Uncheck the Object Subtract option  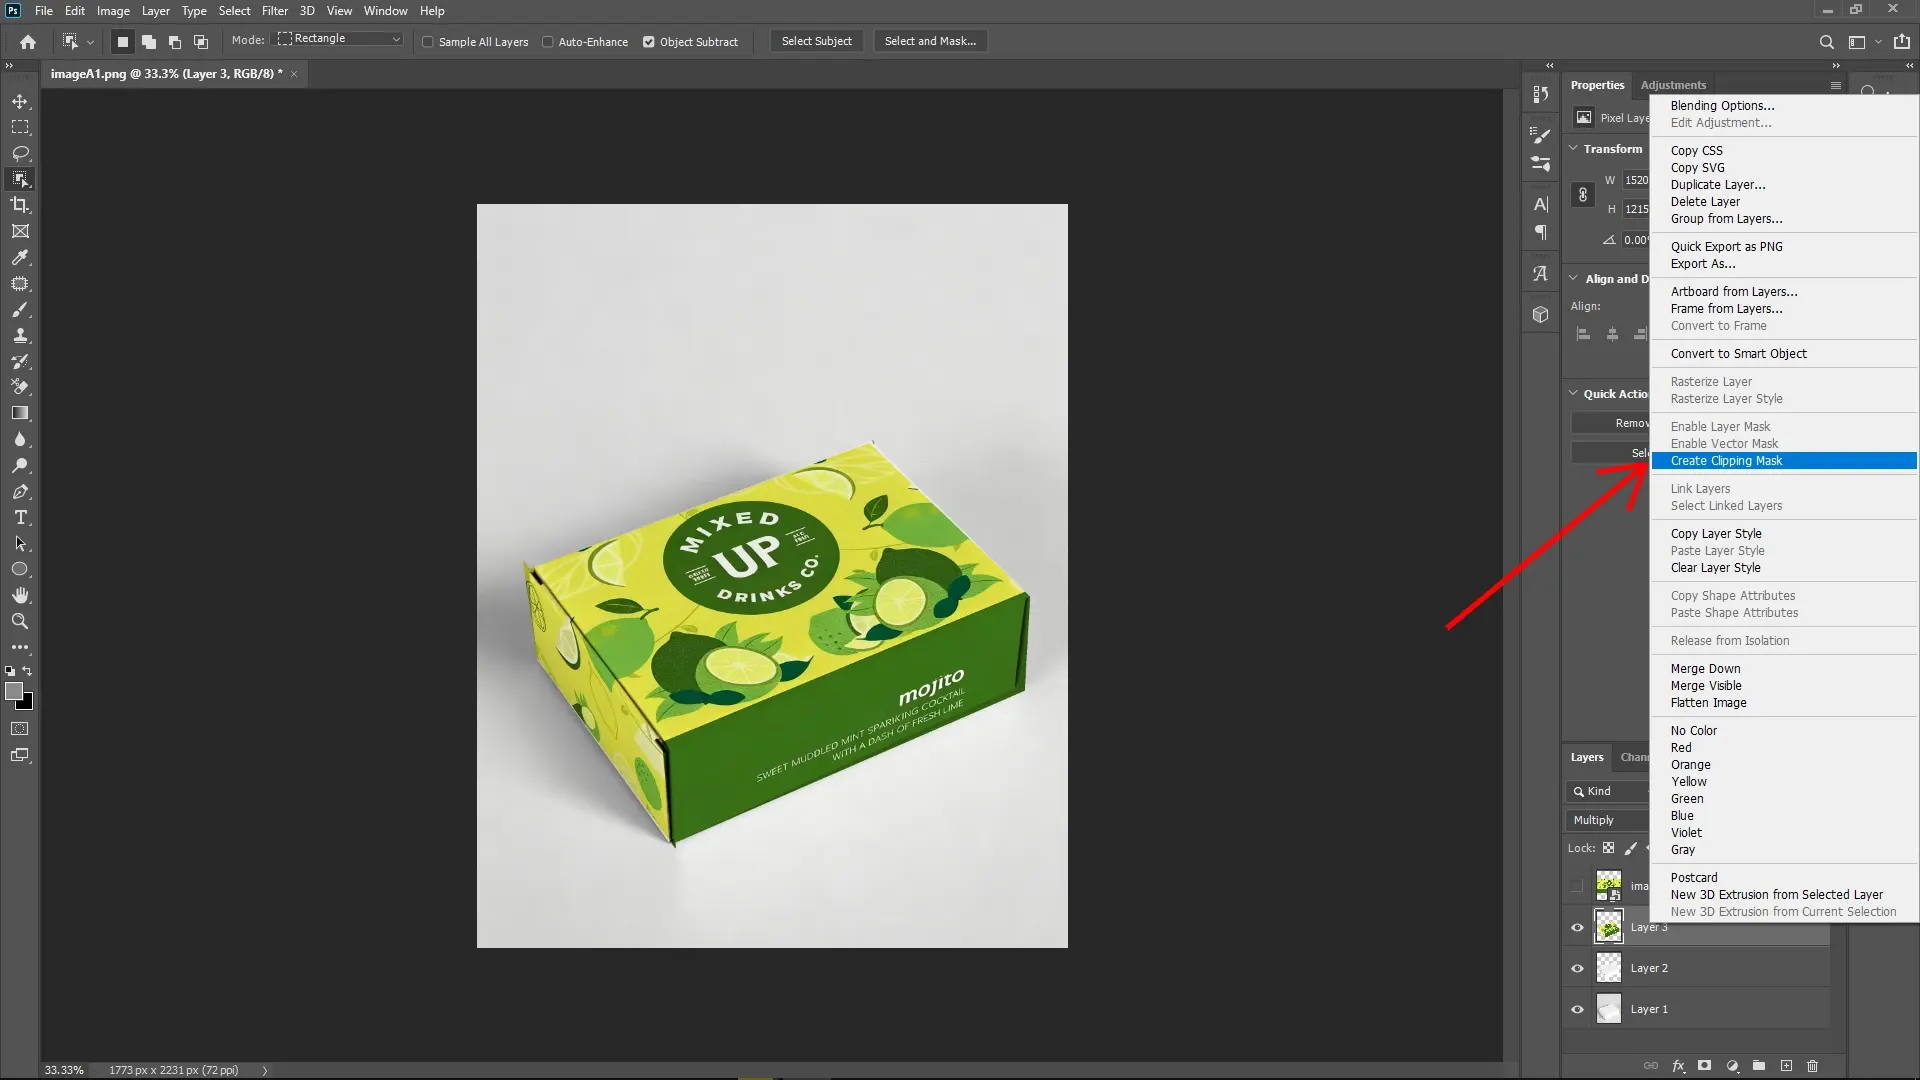[651, 42]
